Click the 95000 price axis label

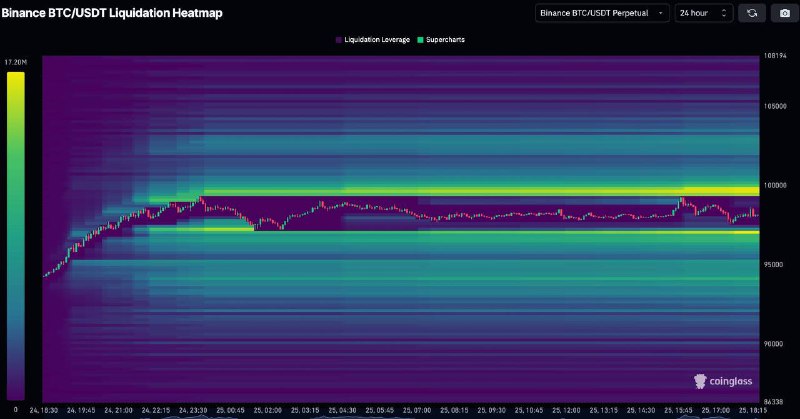point(773,264)
